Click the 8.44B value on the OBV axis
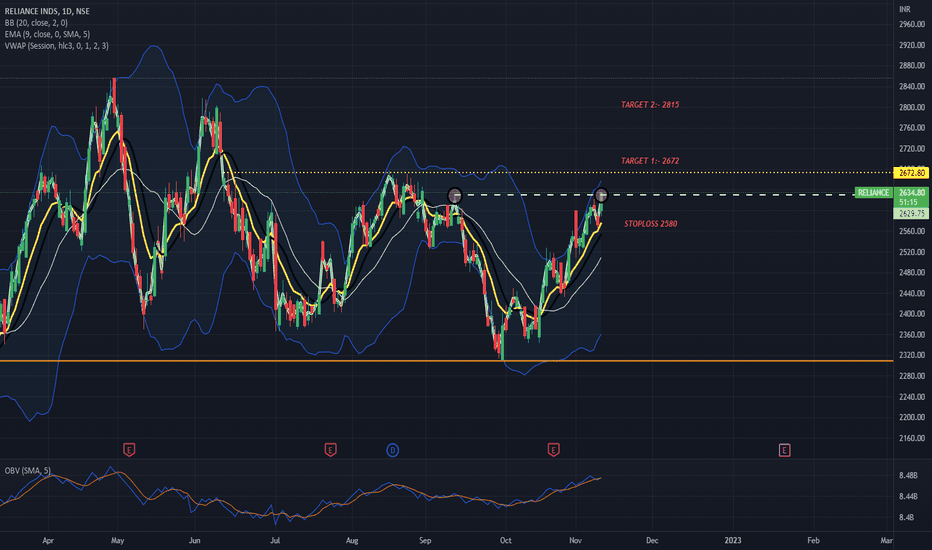Viewport: 932px width, 550px height. pos(908,496)
